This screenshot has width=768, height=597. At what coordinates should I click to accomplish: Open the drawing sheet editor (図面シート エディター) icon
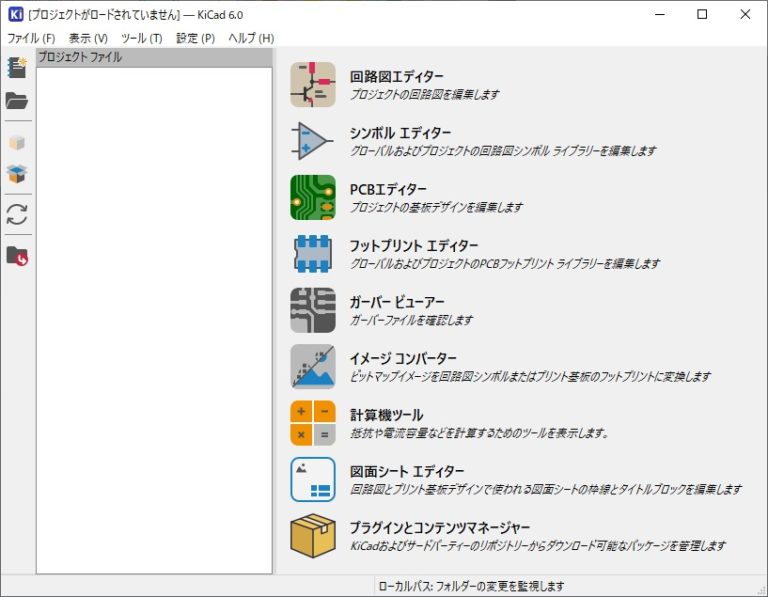pyautogui.click(x=312, y=479)
